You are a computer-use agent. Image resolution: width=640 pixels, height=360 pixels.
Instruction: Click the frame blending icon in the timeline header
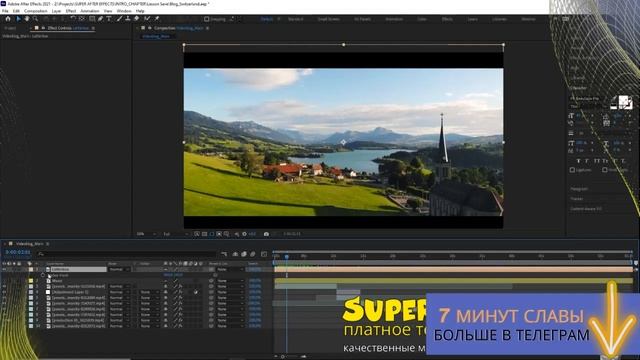click(x=244, y=254)
